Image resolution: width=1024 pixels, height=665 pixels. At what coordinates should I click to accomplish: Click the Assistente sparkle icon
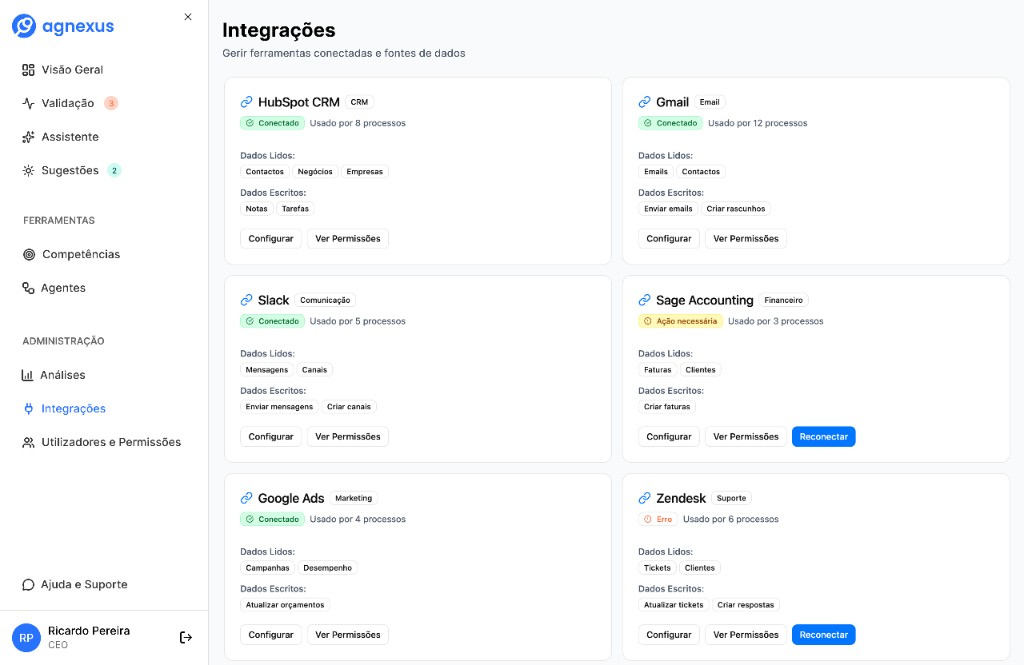pyautogui.click(x=28, y=137)
